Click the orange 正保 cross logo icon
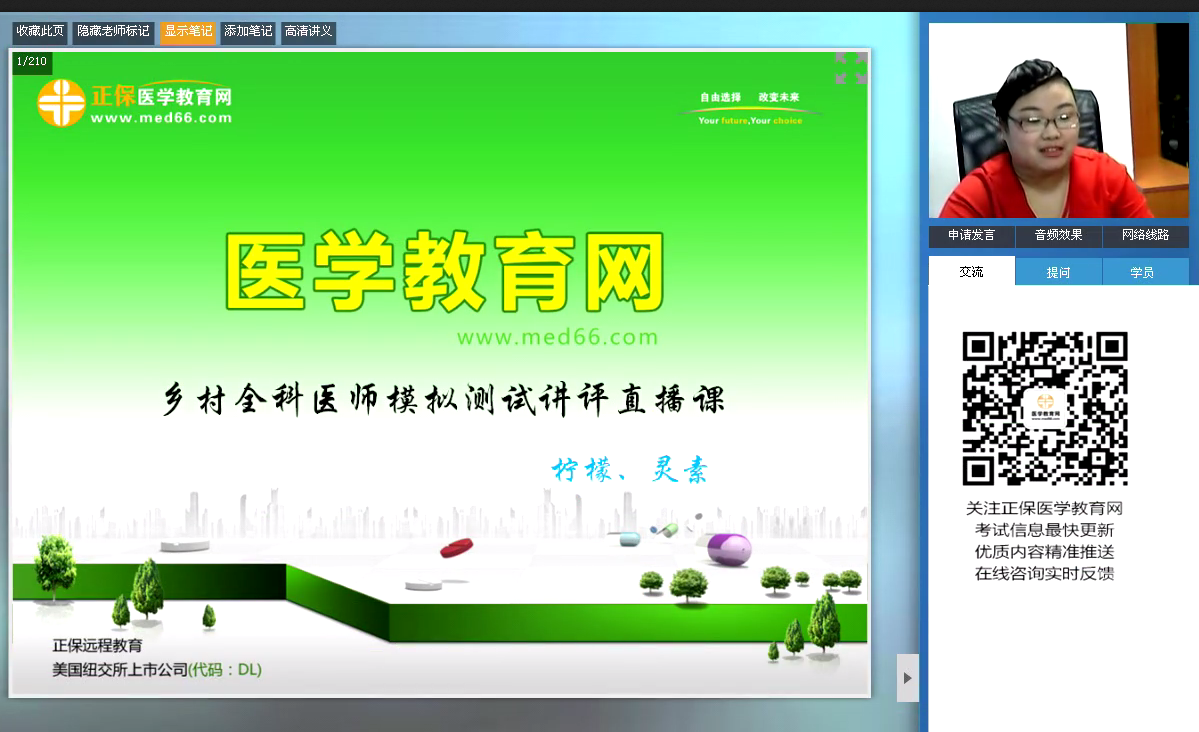The height and width of the screenshot is (732, 1199). 61,103
